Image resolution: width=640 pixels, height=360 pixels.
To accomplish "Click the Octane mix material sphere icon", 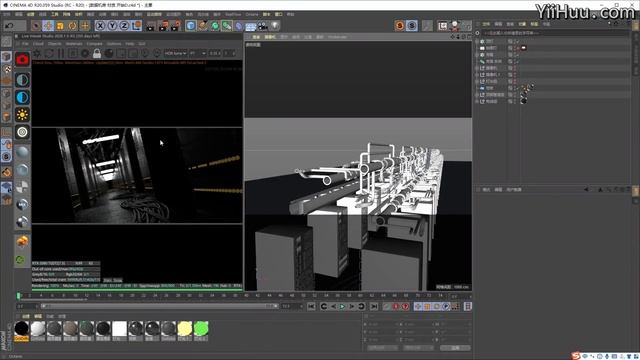I will tap(22, 204).
